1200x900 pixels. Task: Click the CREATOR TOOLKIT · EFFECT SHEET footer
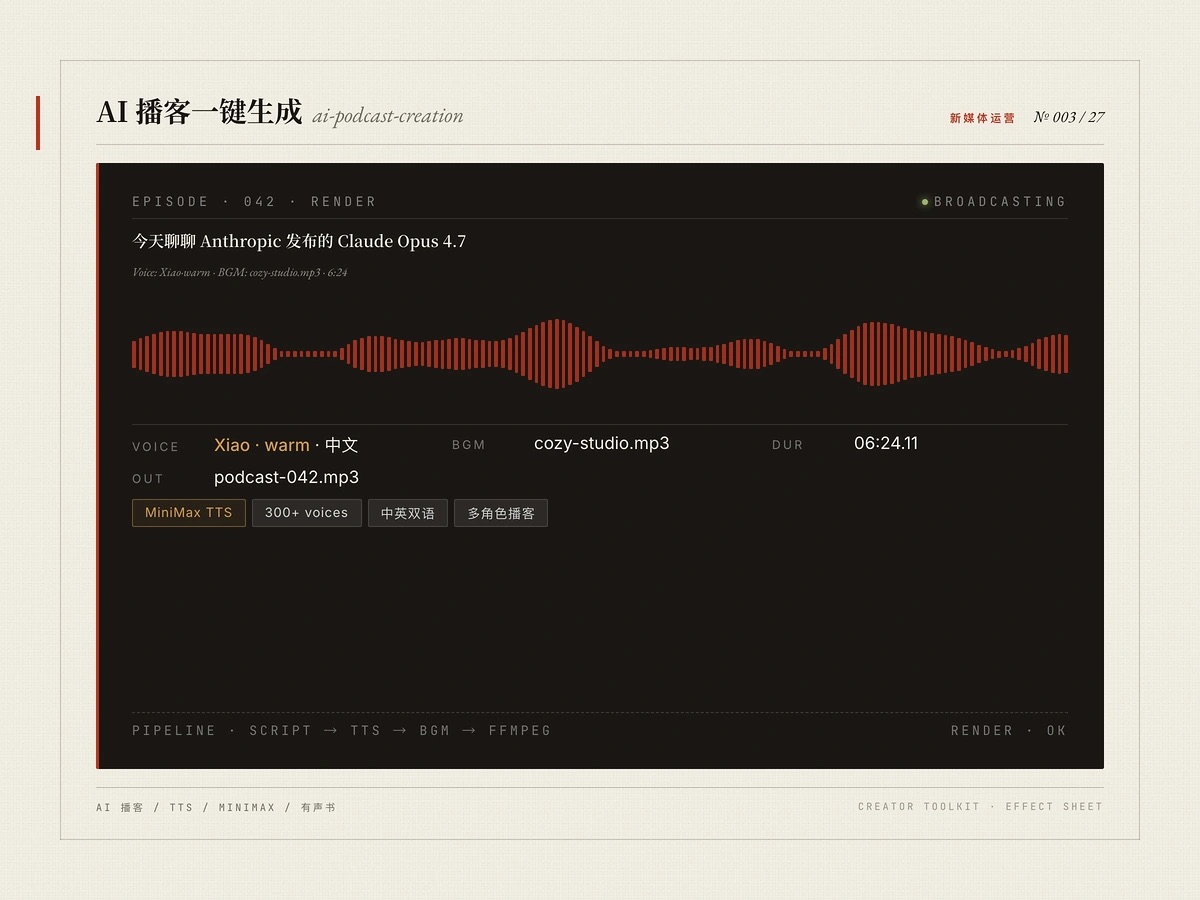click(980, 806)
